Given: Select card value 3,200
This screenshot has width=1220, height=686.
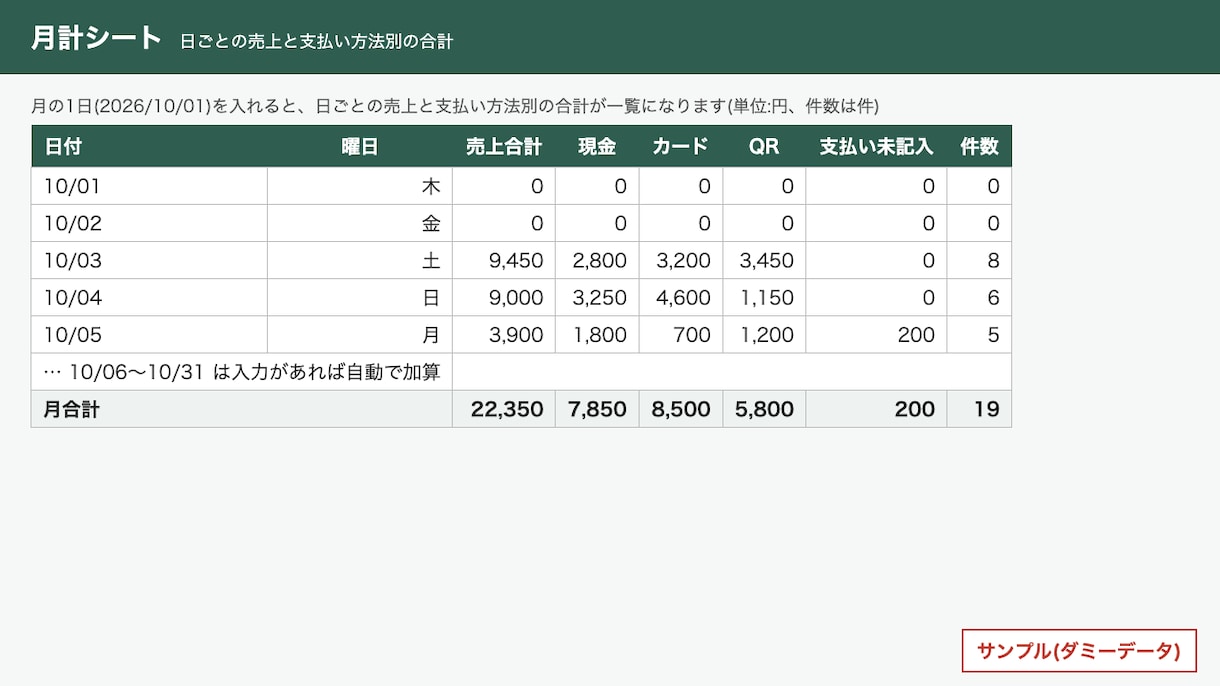Looking at the screenshot, I should click(x=681, y=261).
